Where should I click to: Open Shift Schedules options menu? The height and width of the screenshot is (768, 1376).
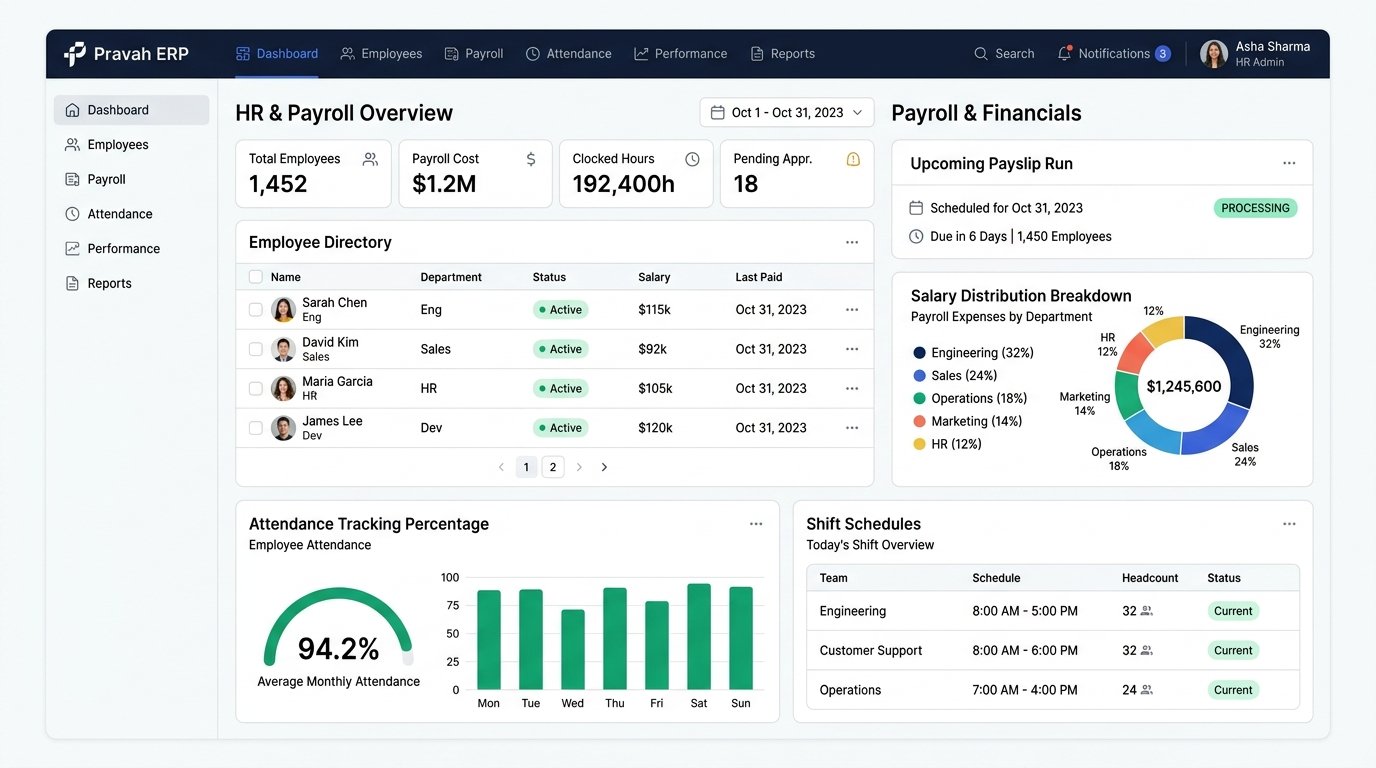click(x=1289, y=524)
